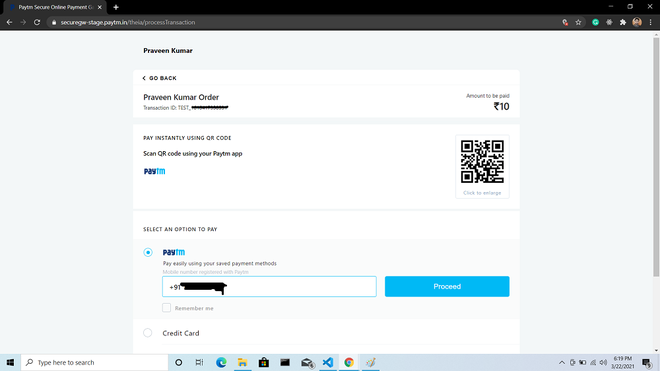Screen dimensions: 660x371
Task: Launch Microsoft Edge from the taskbar
Action: (221, 362)
